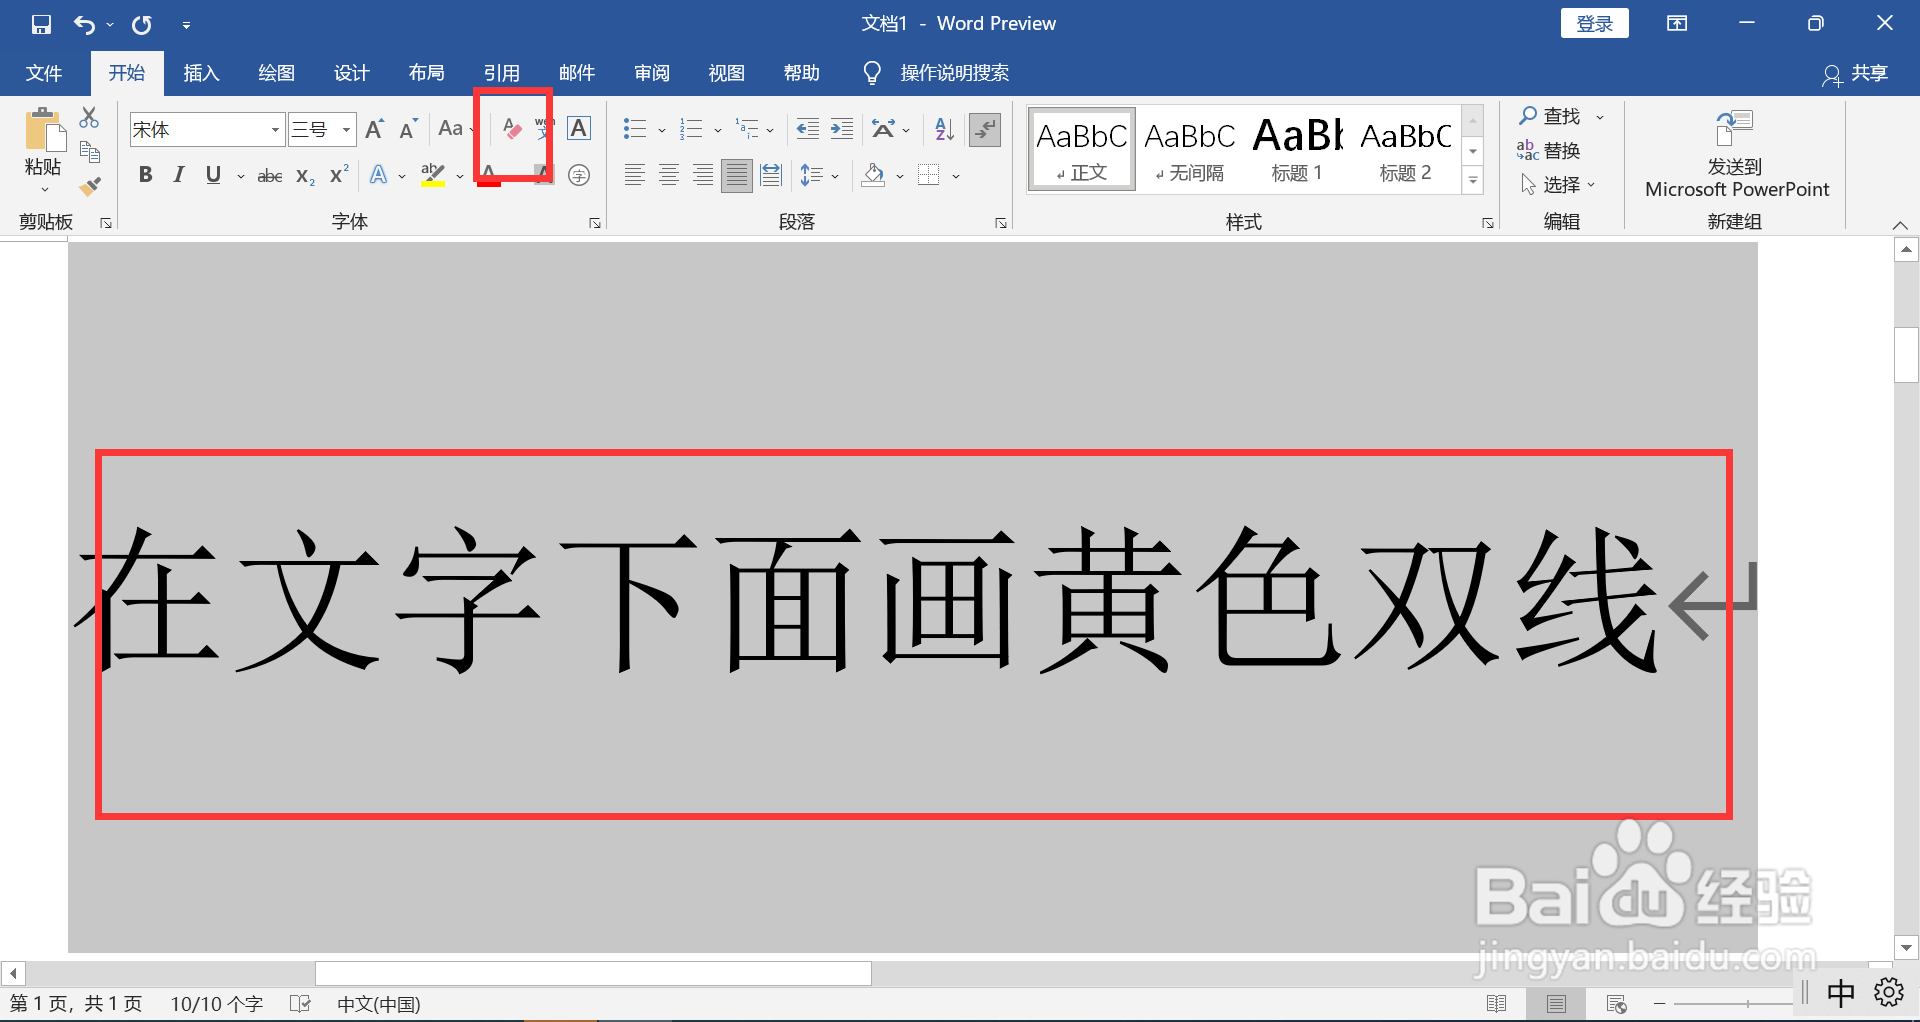Collapse the ribbon with the chevron
The image size is (1920, 1022).
point(1900,224)
